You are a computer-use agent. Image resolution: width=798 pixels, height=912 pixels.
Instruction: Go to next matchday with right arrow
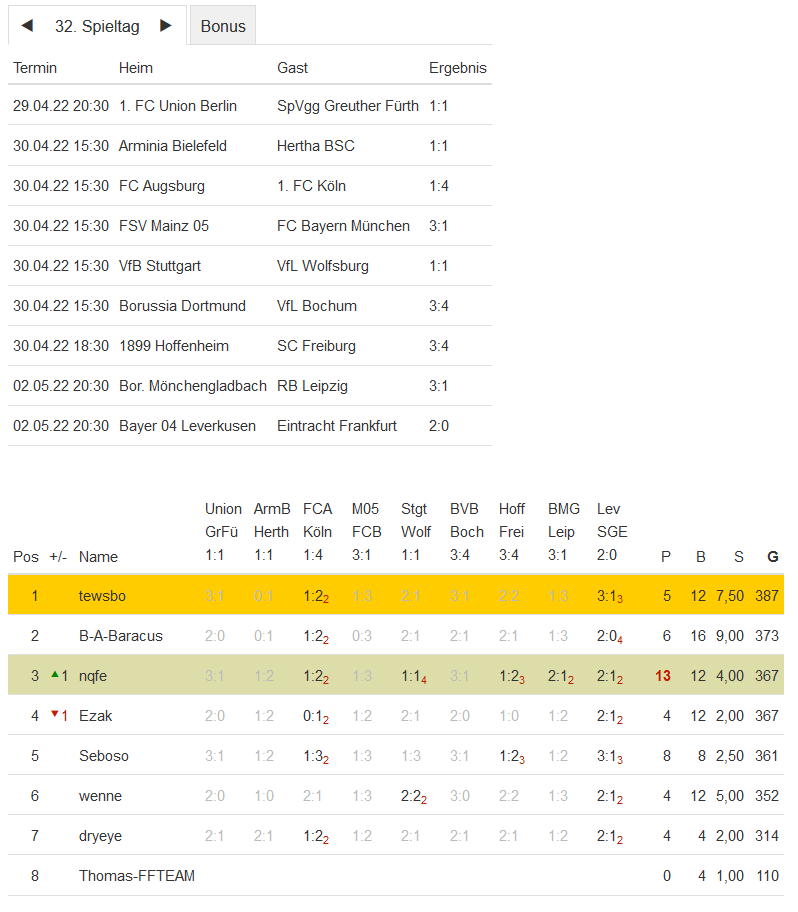[x=166, y=26]
